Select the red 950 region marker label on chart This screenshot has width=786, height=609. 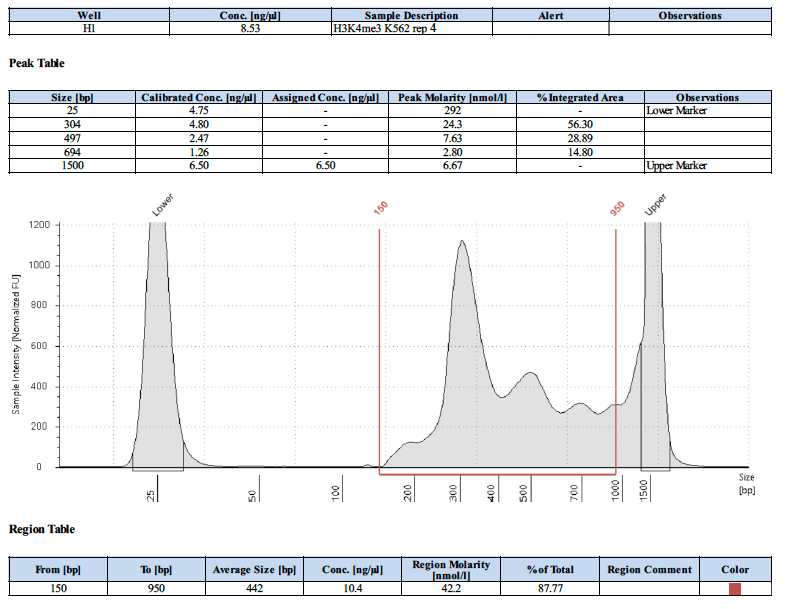pyautogui.click(x=617, y=208)
